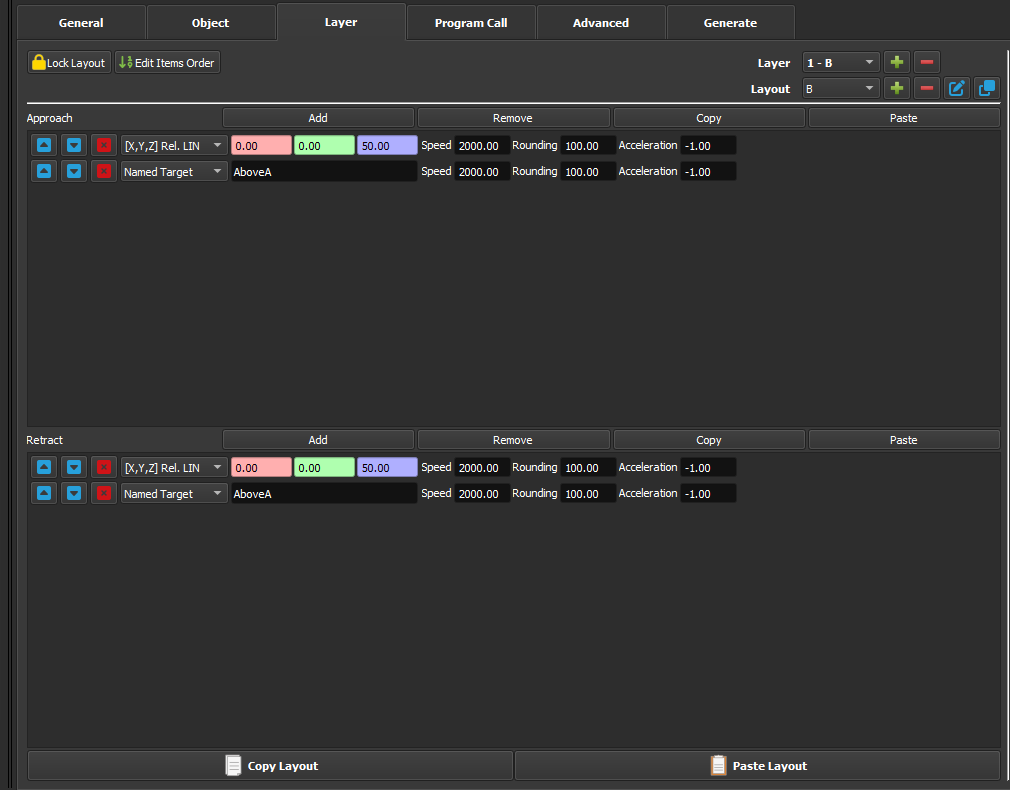Click the edit layout pencil icon
1010x790 pixels.
pos(957,89)
